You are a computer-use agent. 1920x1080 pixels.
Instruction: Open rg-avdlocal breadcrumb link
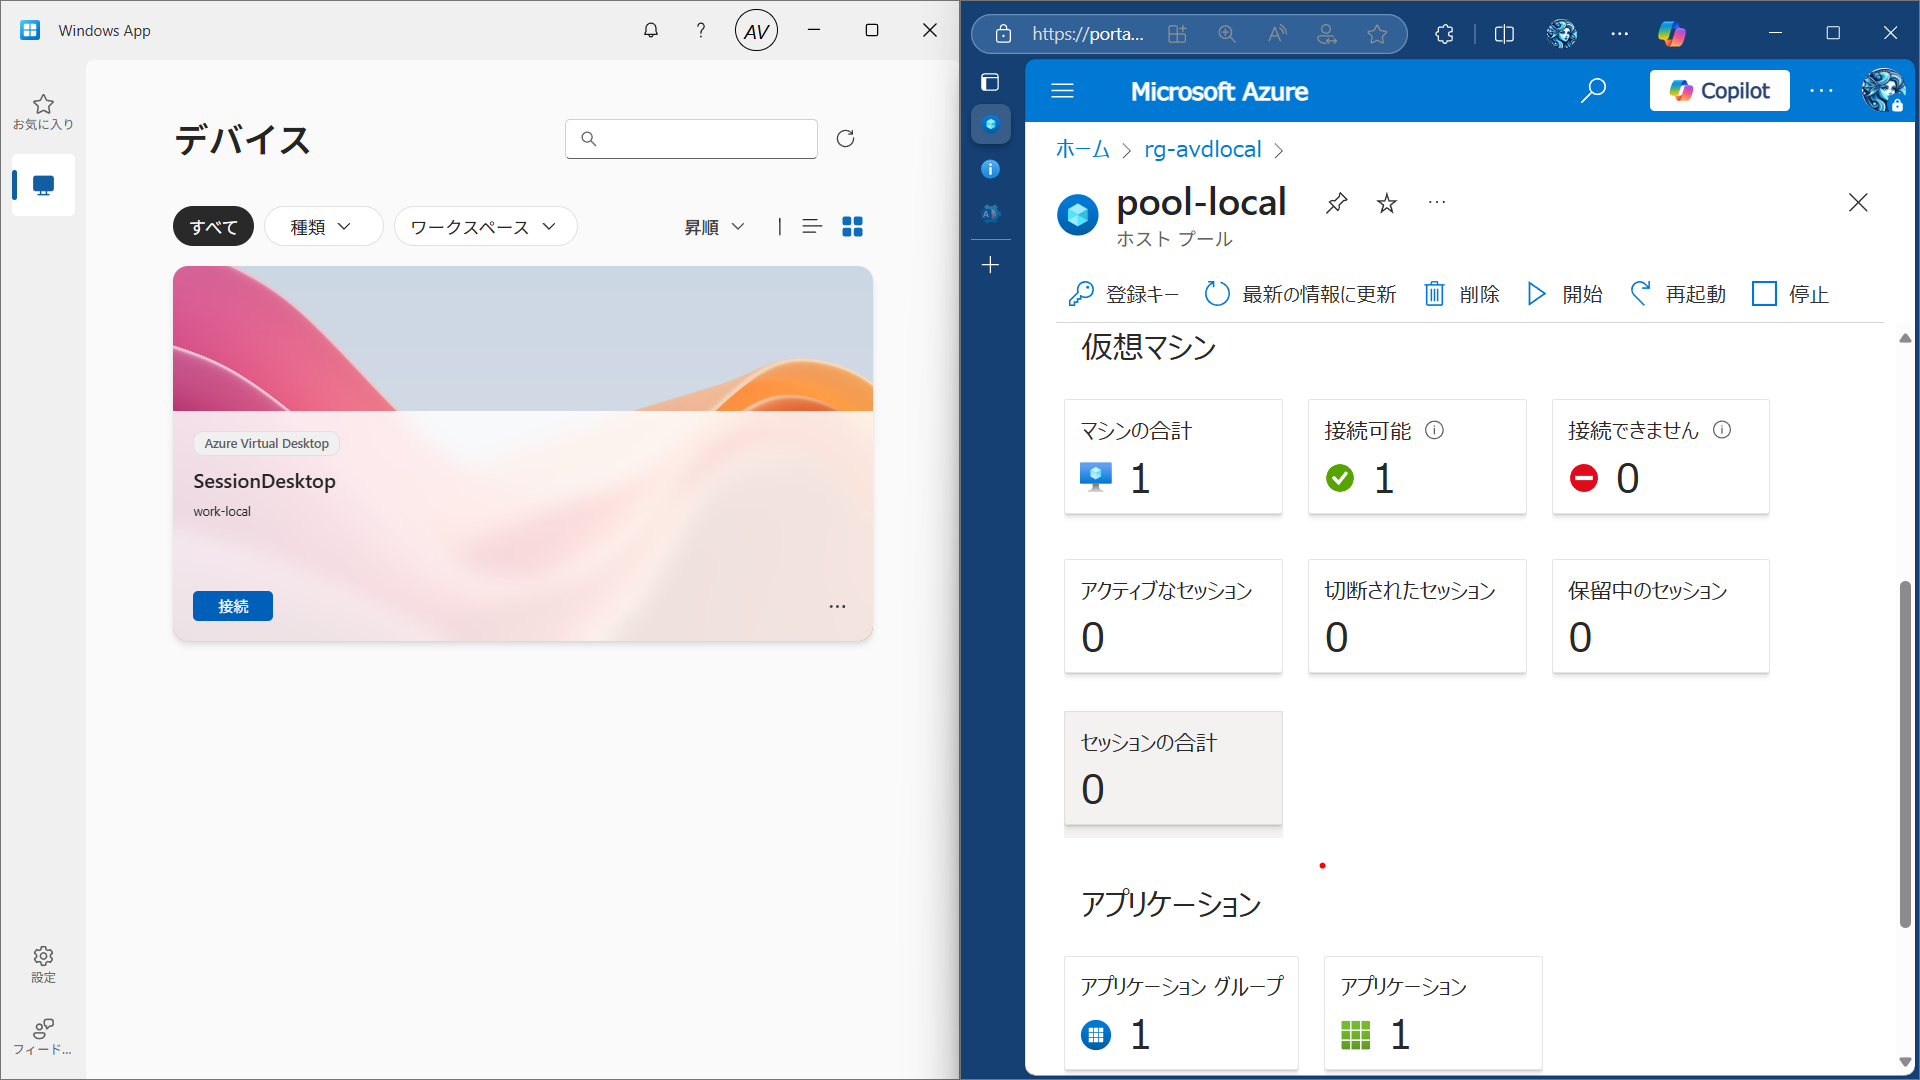pyautogui.click(x=1202, y=149)
